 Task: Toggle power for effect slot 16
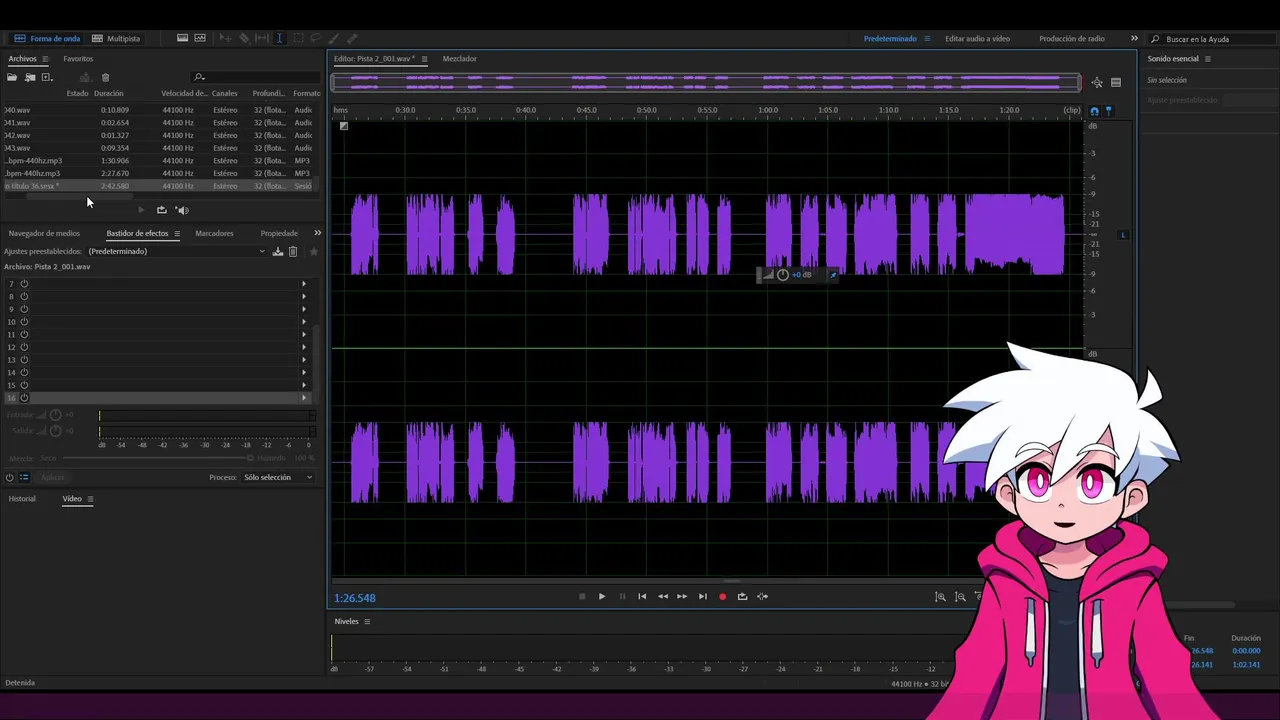(24, 398)
